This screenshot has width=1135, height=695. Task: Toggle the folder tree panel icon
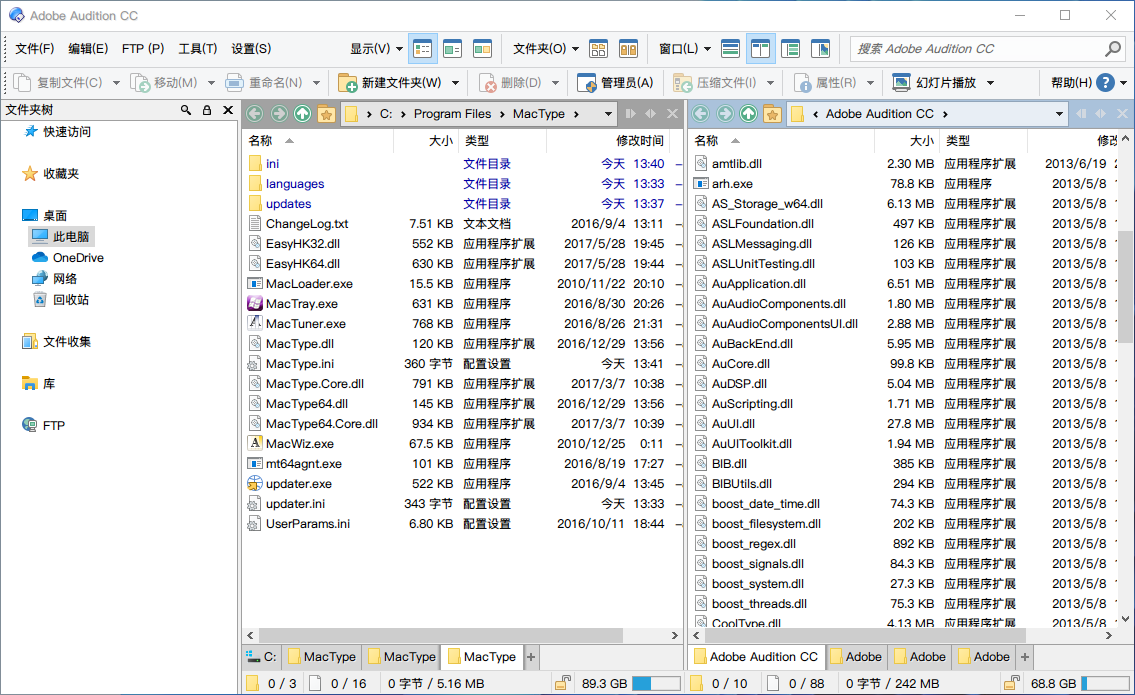pyautogui.click(x=790, y=49)
